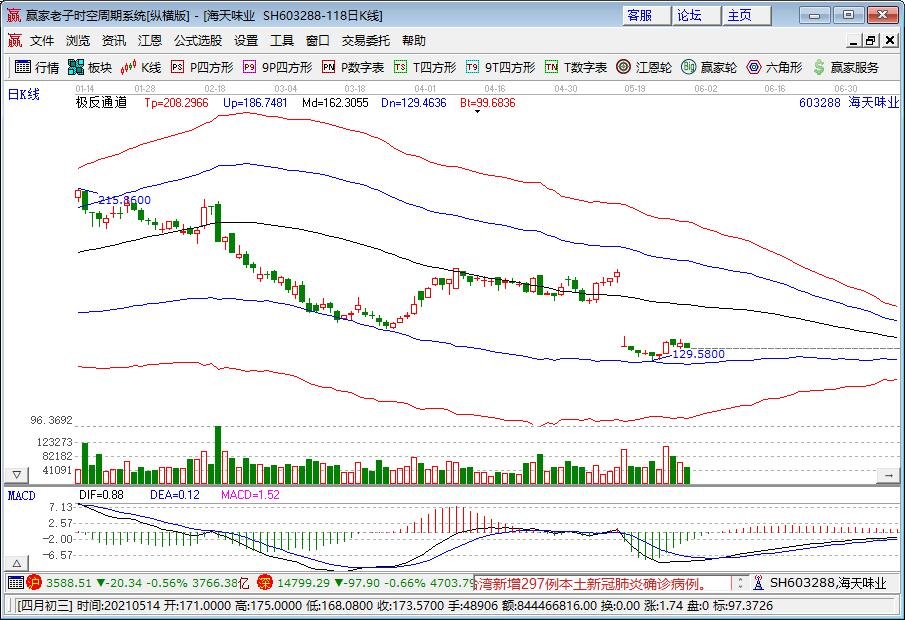Select the Dn=129.4636 indicator value
The width and height of the screenshot is (905, 620).
pos(414,103)
